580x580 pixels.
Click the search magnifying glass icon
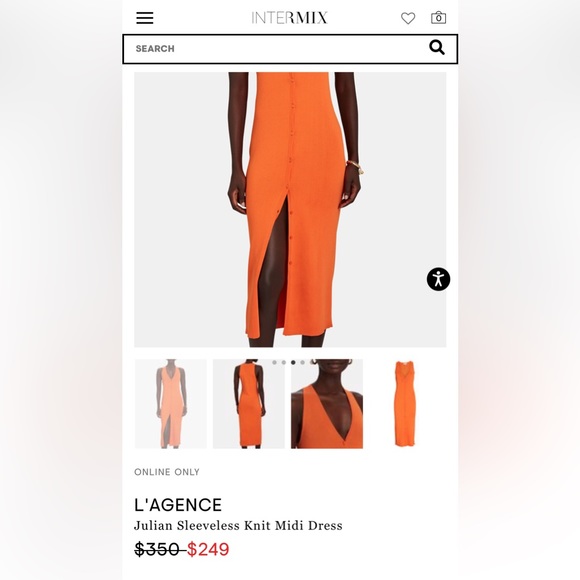436,48
